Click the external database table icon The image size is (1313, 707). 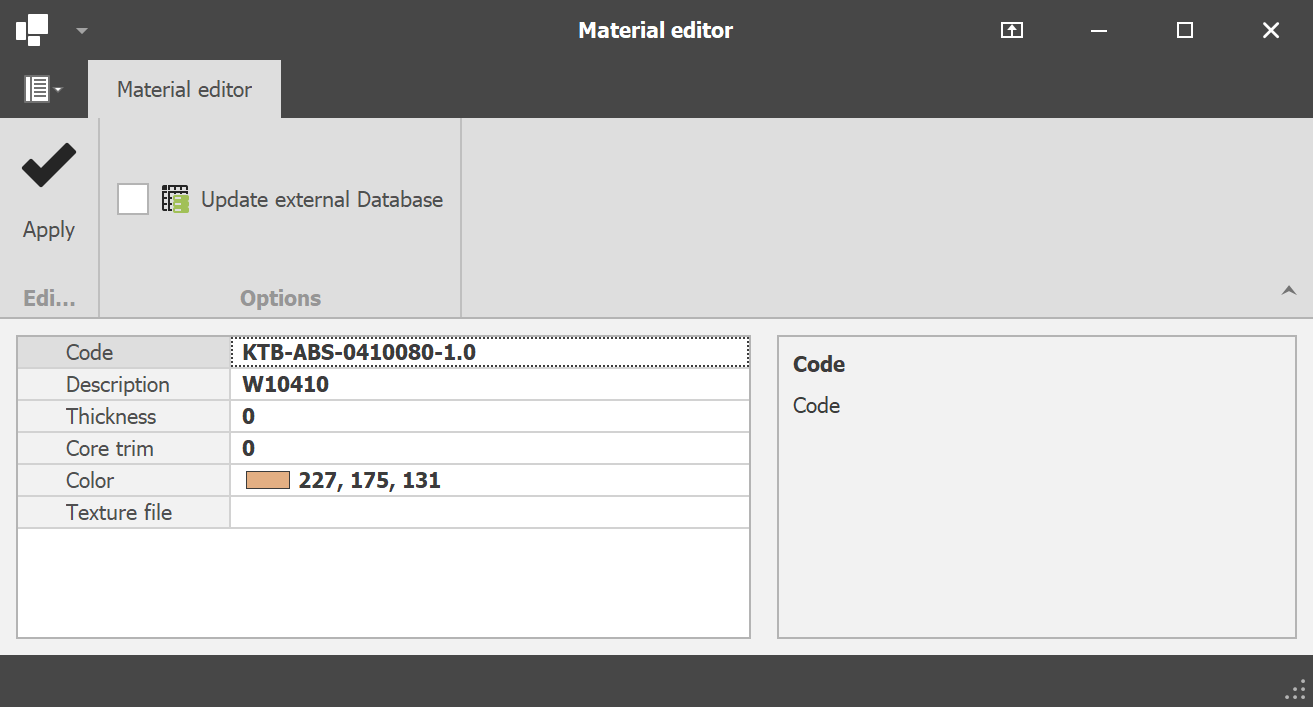[x=175, y=199]
